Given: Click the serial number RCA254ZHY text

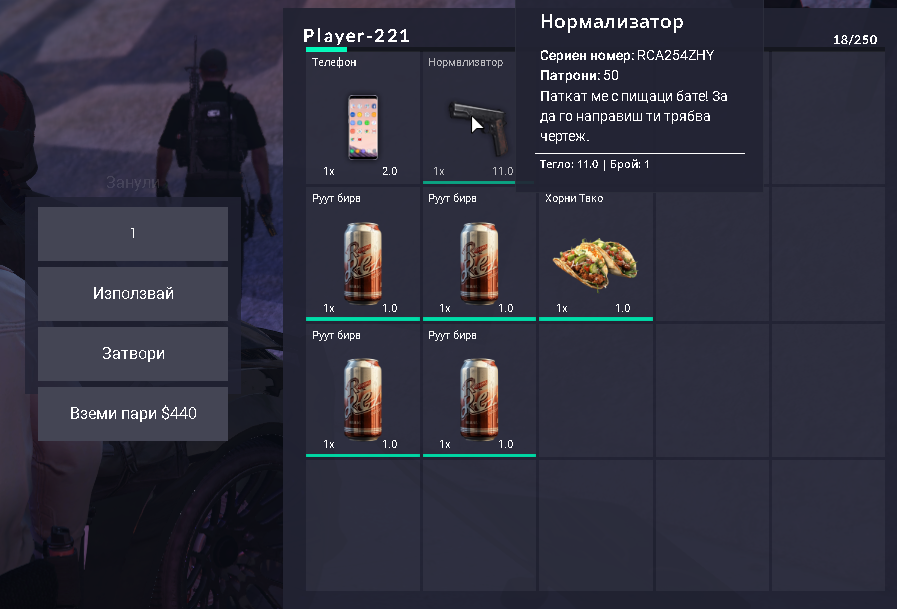Looking at the screenshot, I should point(675,55).
